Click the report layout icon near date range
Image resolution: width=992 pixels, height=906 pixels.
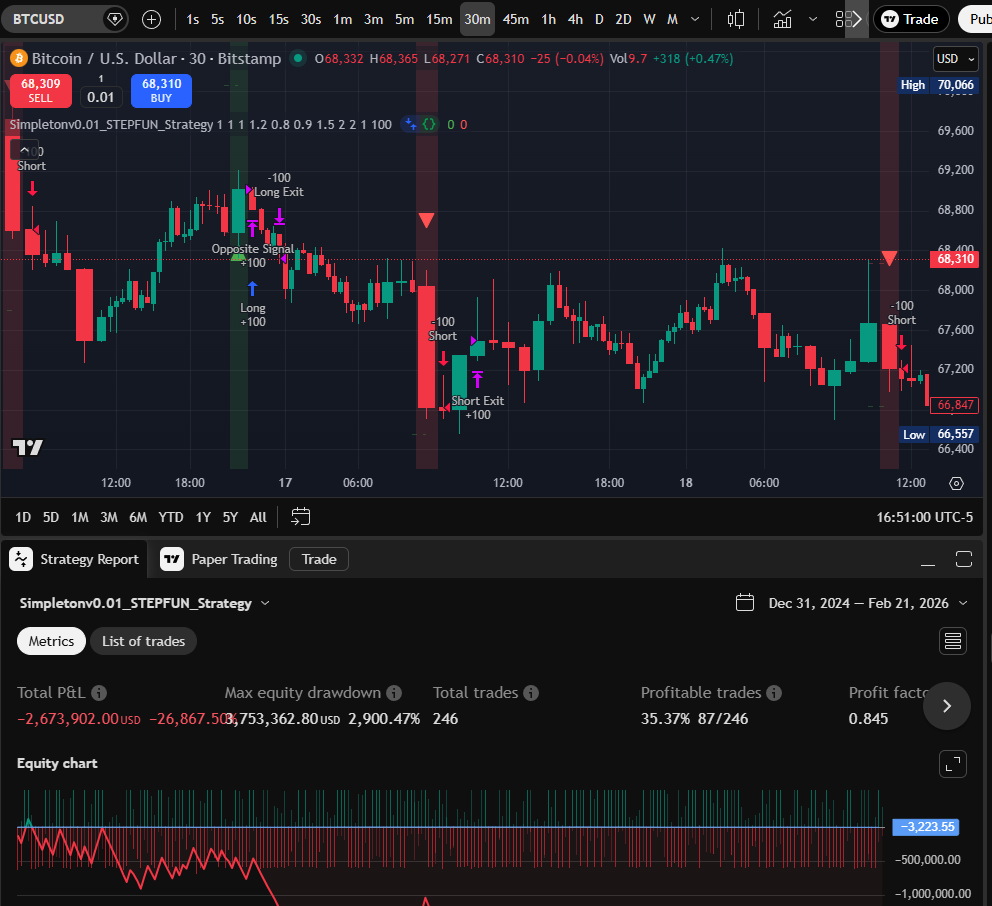(951, 640)
